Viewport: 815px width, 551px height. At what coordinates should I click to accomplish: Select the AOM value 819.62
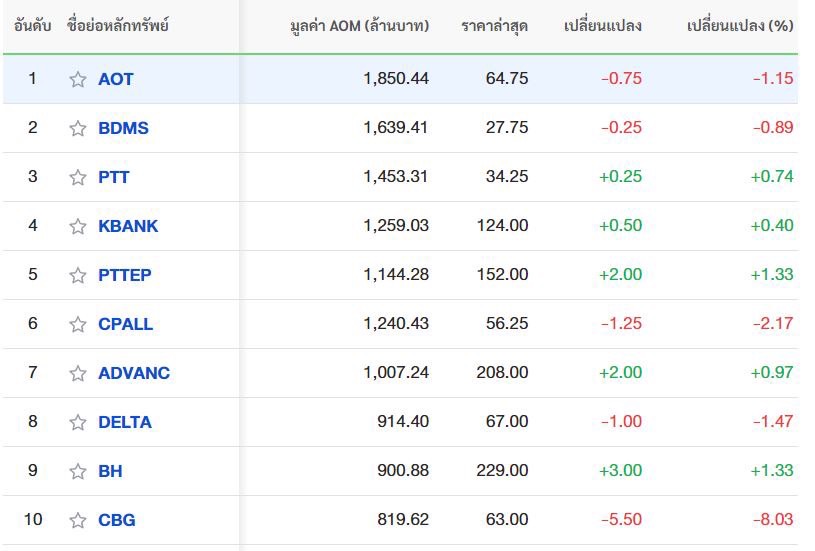tap(403, 519)
